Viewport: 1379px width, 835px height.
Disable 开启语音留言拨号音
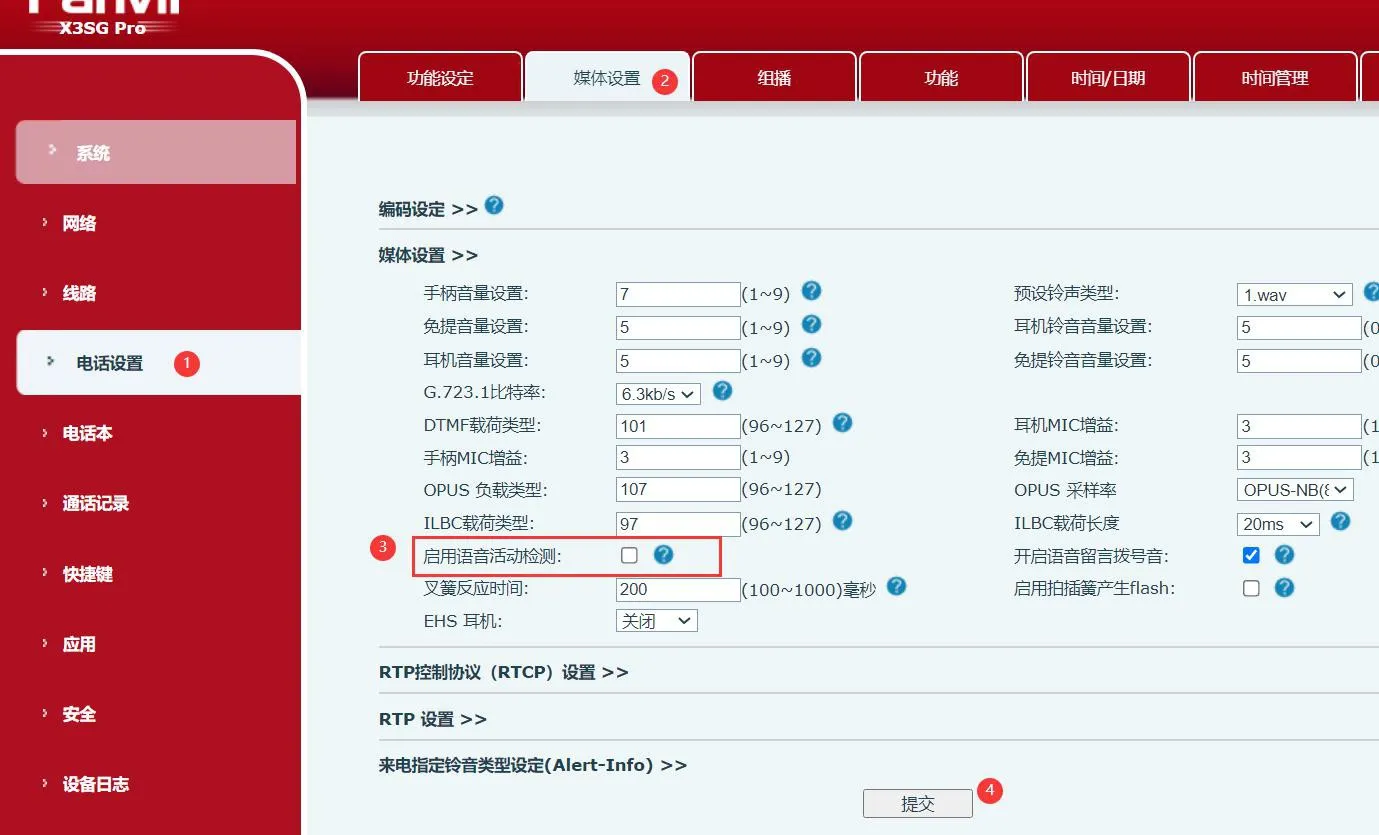(1251, 554)
